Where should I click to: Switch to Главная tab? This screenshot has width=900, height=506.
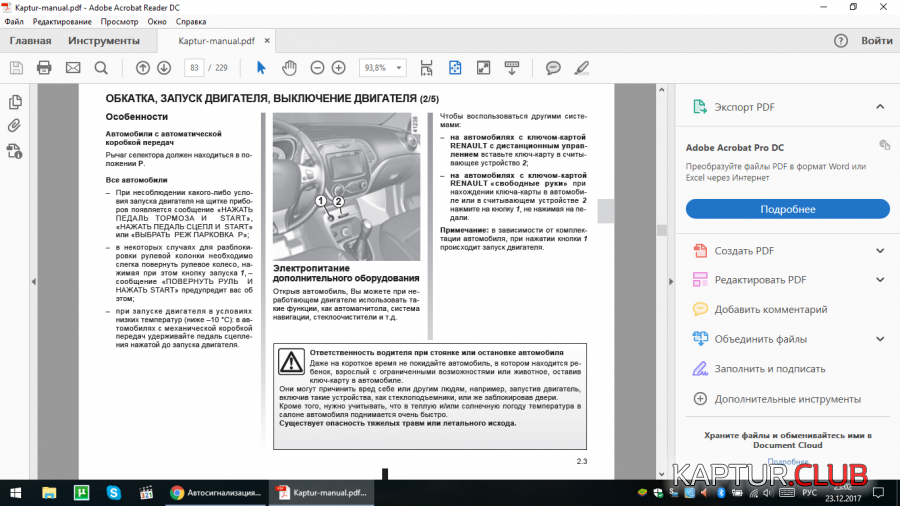pos(30,41)
